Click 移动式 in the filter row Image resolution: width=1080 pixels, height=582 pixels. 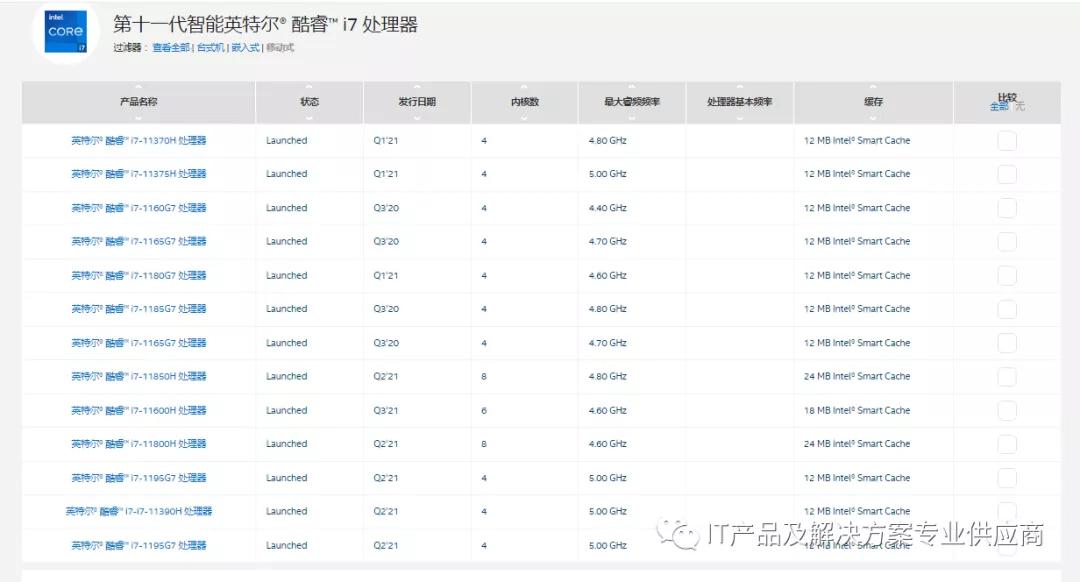tap(281, 47)
